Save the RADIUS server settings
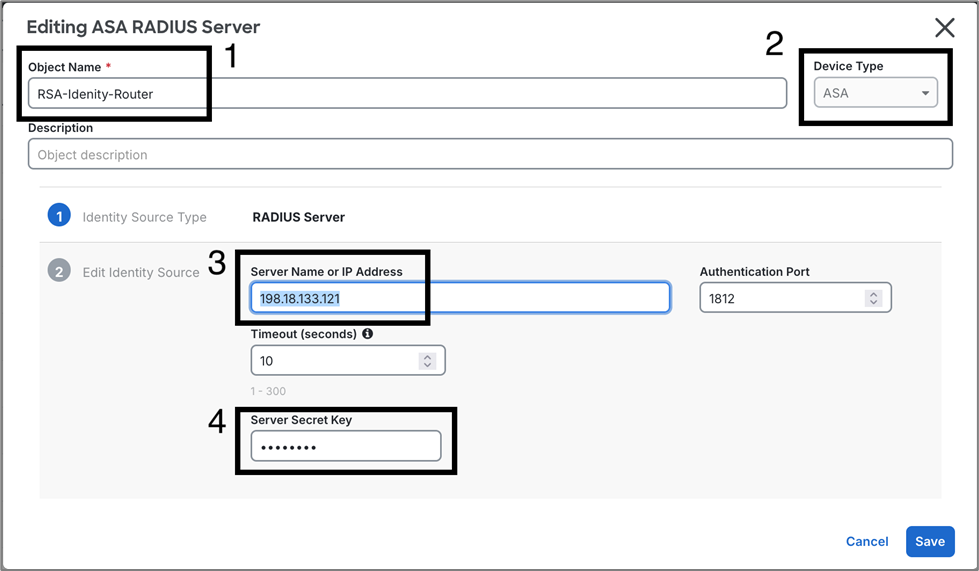 tap(929, 541)
